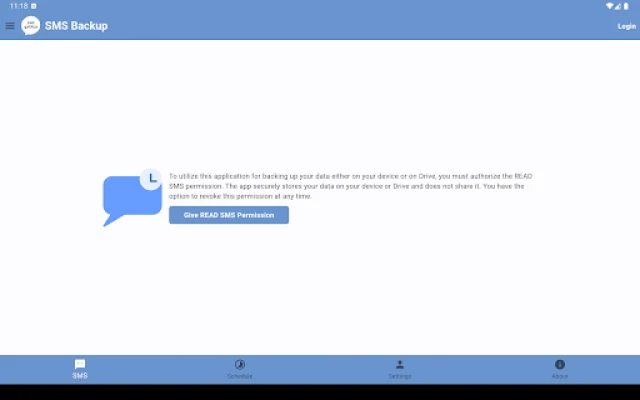Click the Schedule clock tab icon
Viewport: 640px width, 400px height.
(240, 364)
